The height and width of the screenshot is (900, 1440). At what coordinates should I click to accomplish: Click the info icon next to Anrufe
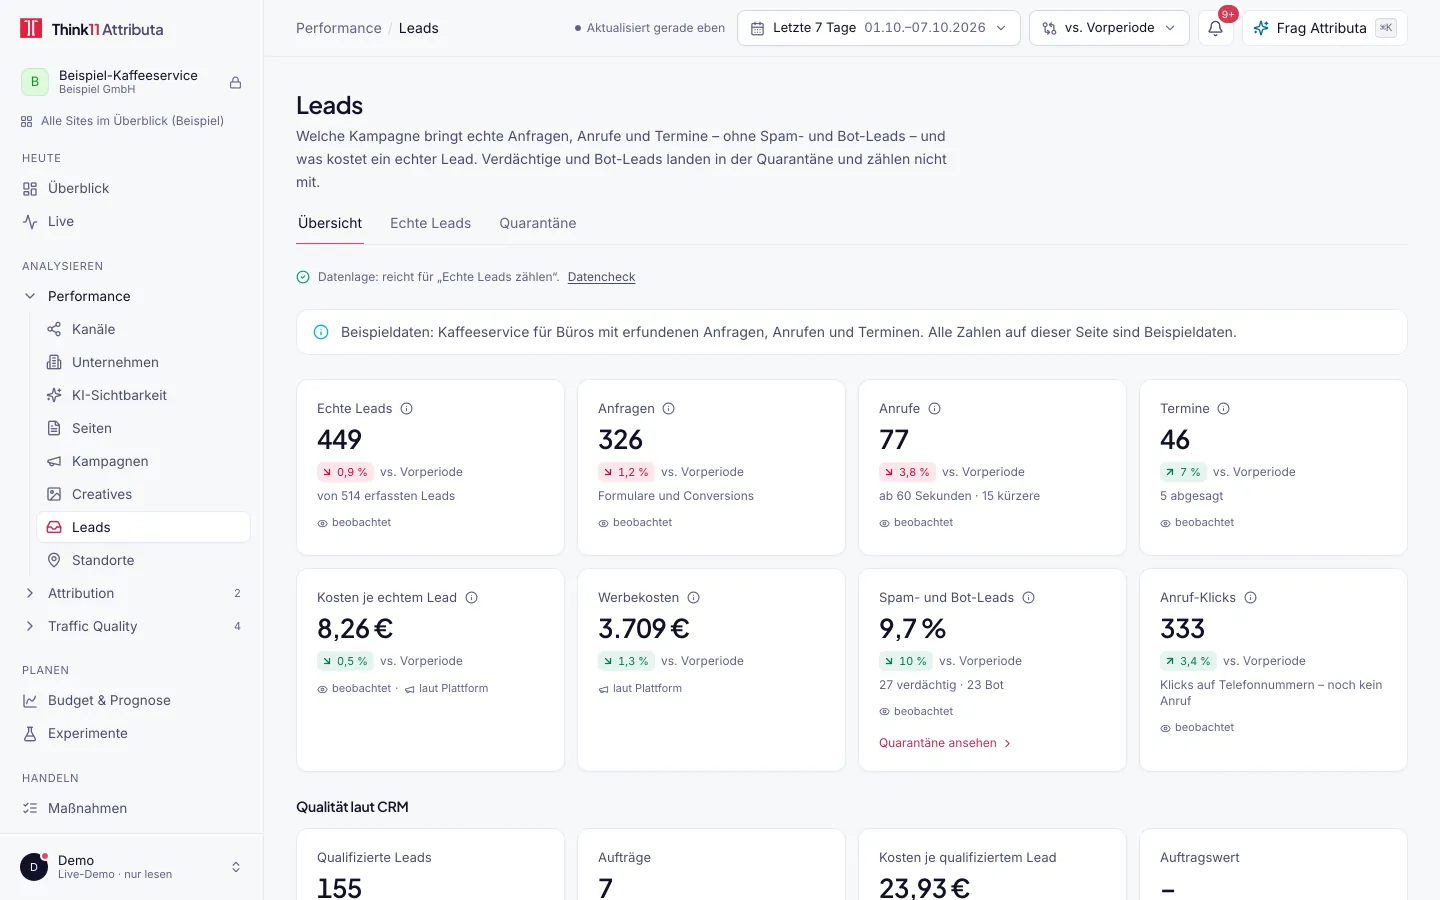(935, 409)
